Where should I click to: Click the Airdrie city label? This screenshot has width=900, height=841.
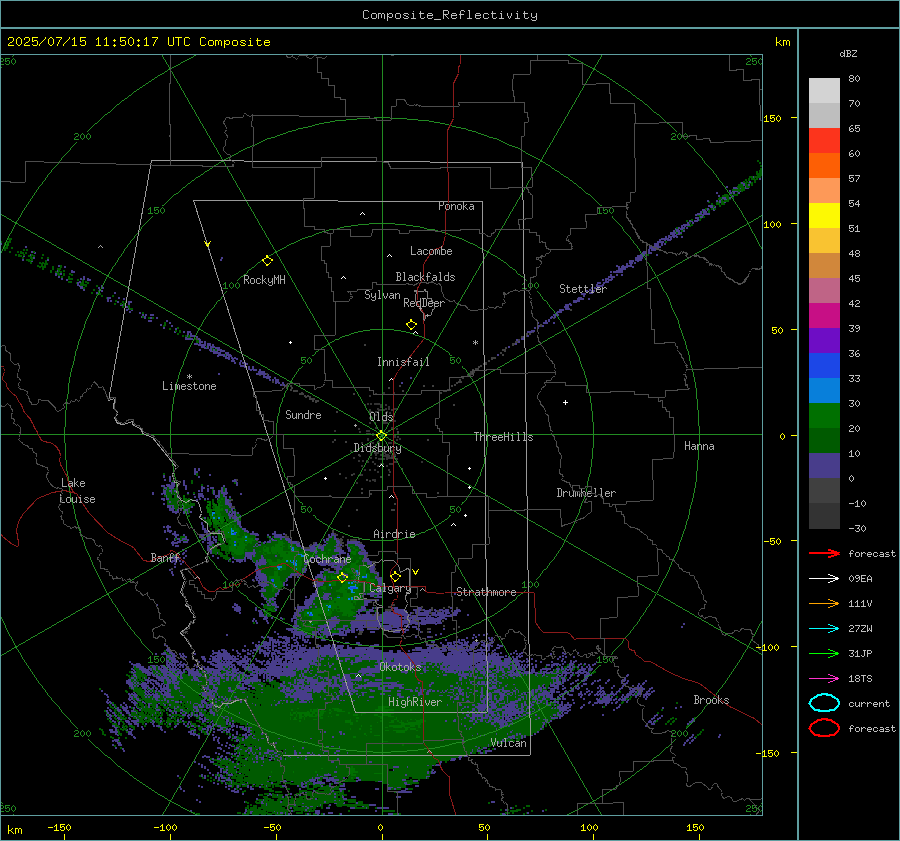(394, 534)
